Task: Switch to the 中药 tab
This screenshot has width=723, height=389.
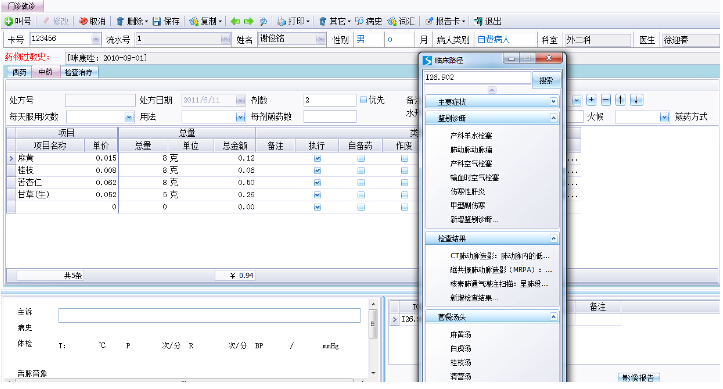Action: 46,72
